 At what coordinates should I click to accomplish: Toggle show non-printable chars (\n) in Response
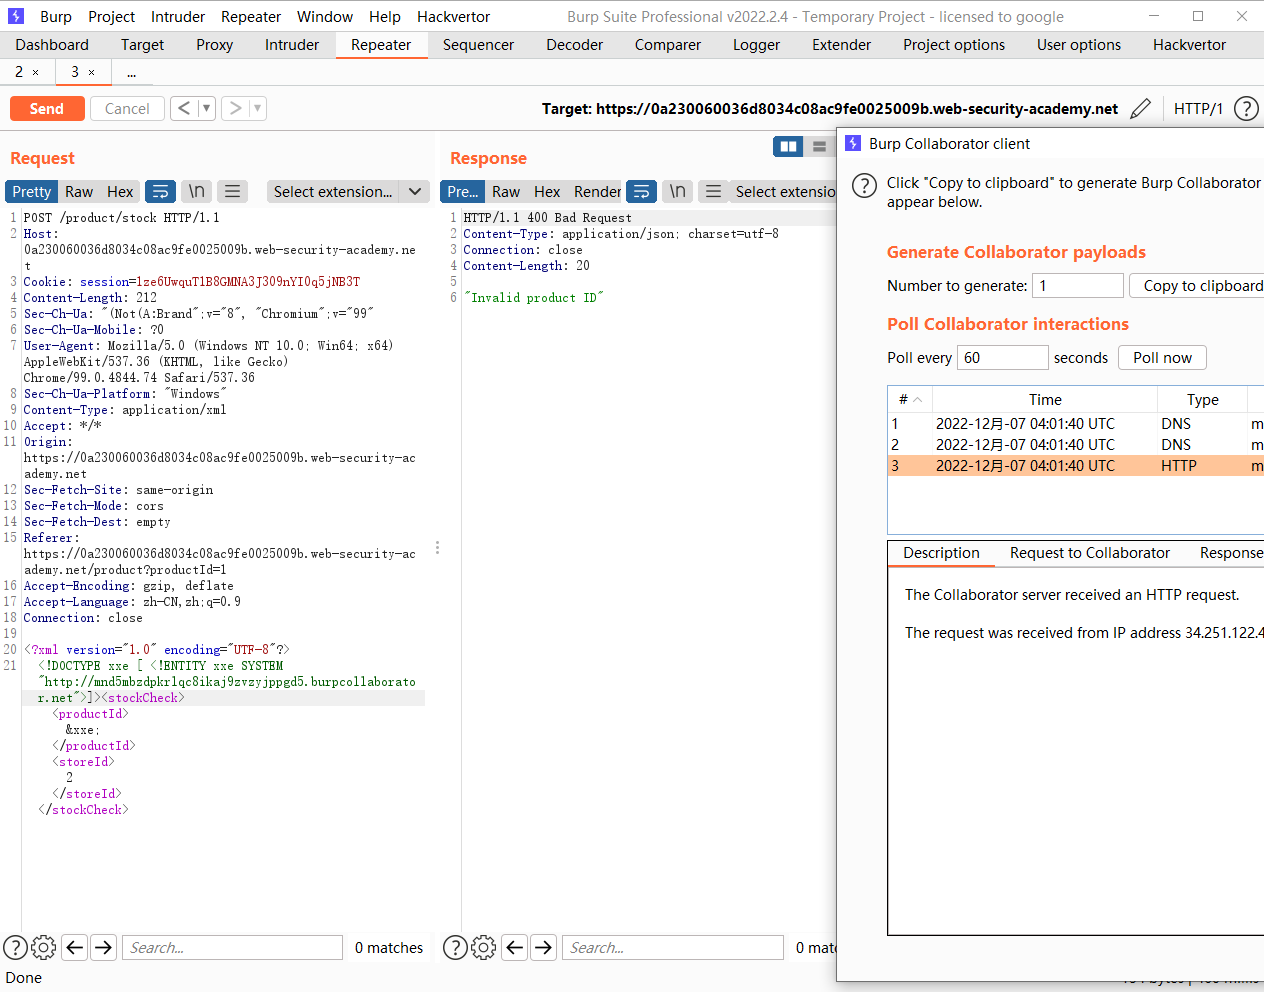tap(678, 191)
